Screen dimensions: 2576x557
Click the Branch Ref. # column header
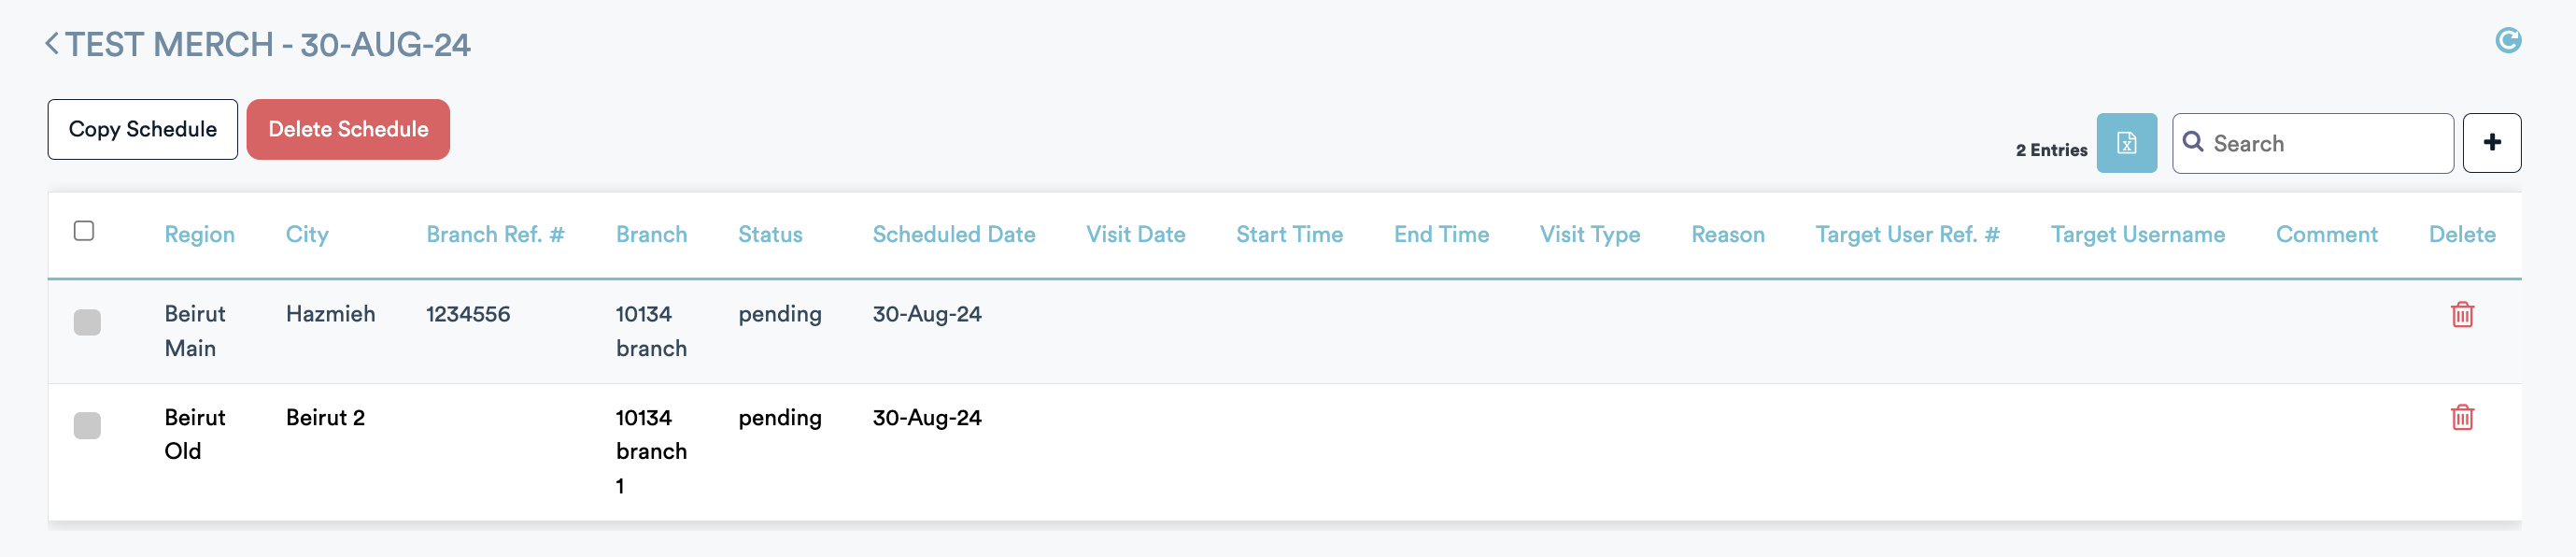pos(495,235)
